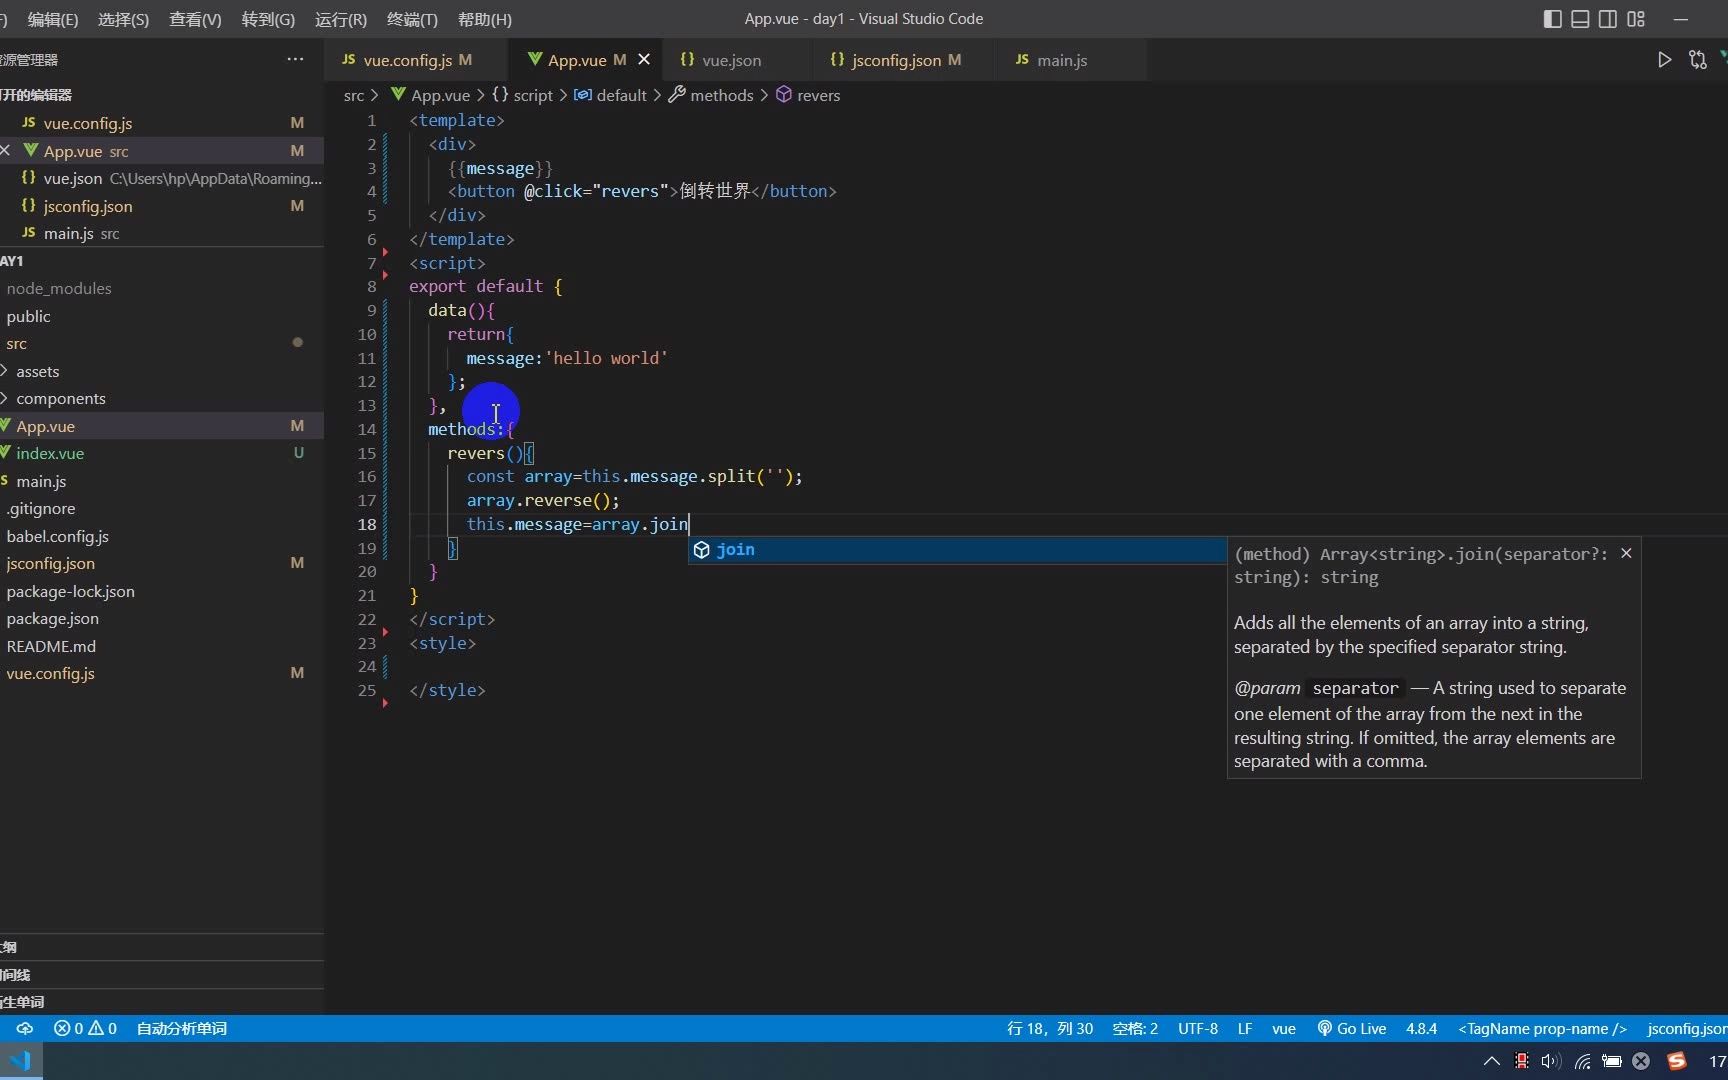Close App.vue from open editors list
Image resolution: width=1728 pixels, height=1080 pixels.
tap(6, 150)
